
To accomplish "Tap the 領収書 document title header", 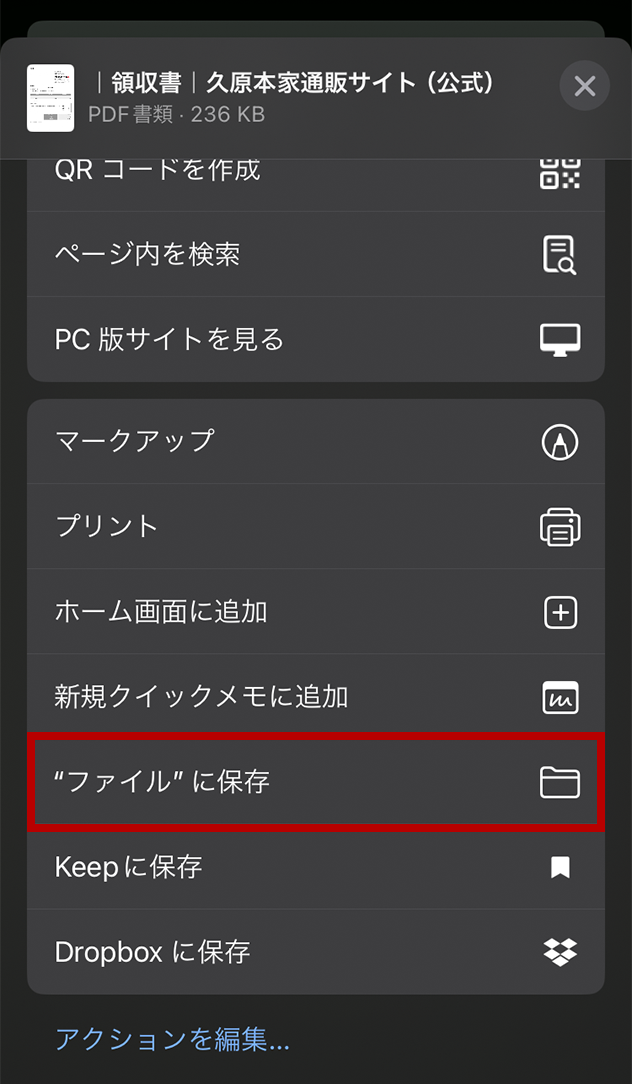I will (x=296, y=84).
